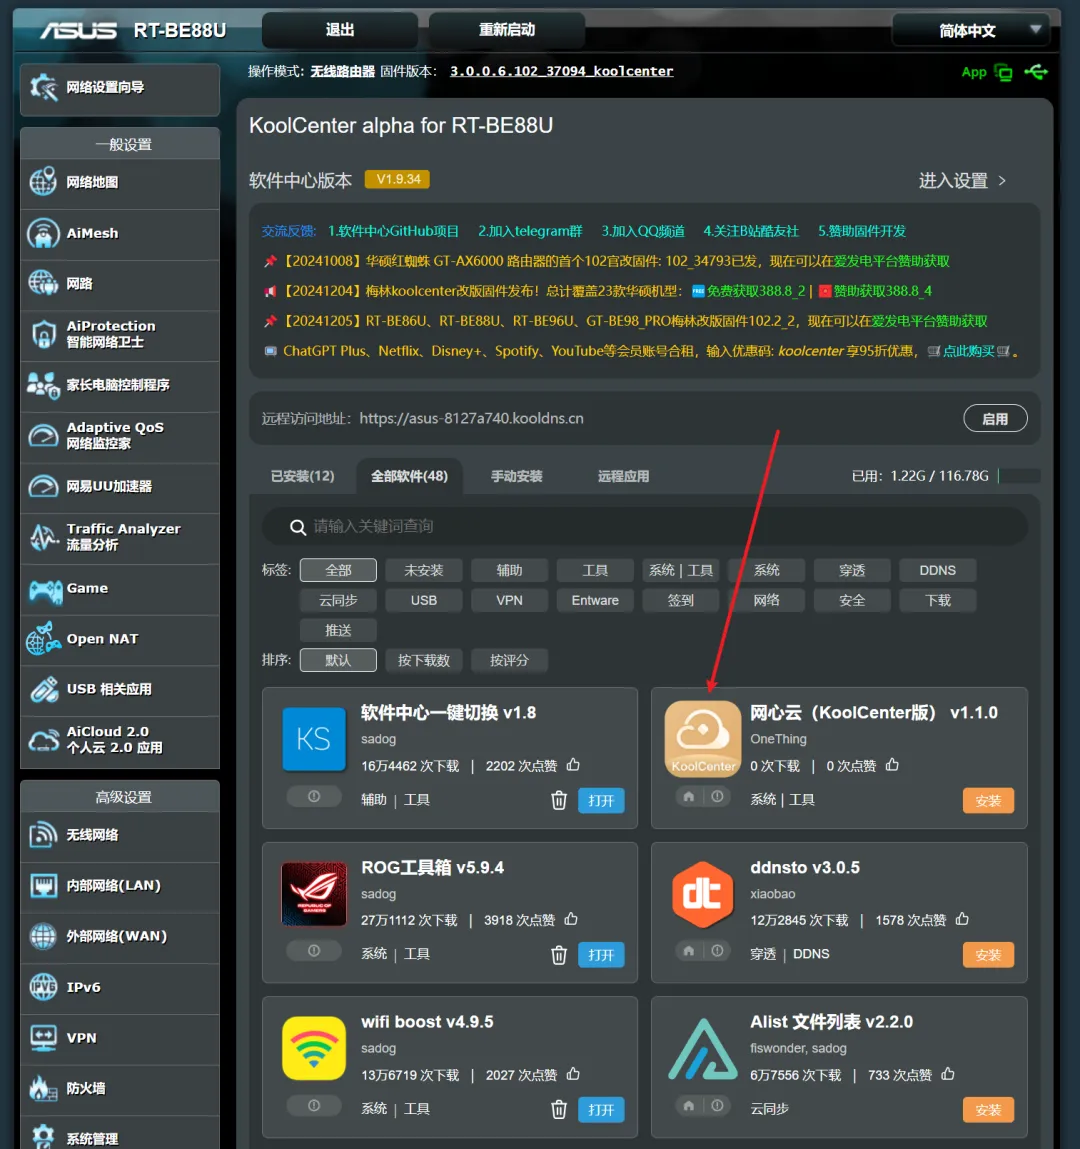Open 2.加入telegram群 link

pos(530,231)
